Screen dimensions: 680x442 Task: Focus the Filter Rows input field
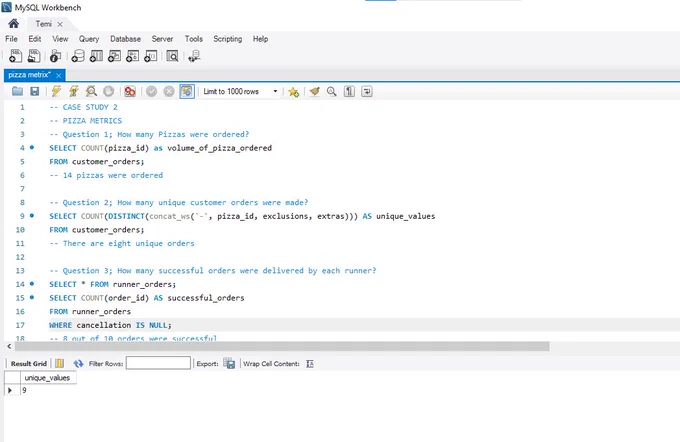tap(158, 363)
